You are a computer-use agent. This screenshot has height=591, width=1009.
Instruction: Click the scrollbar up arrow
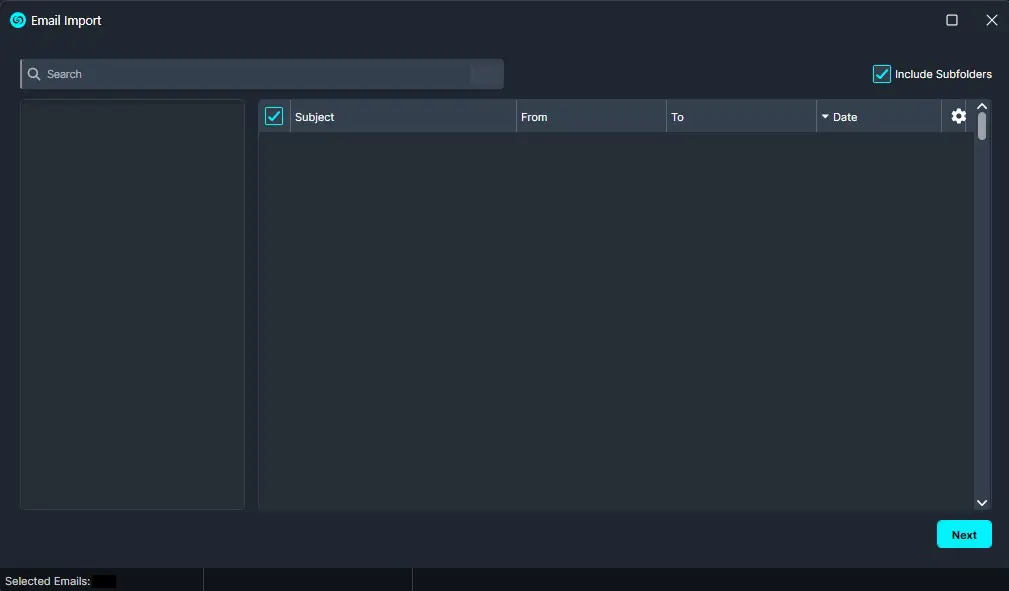click(x=982, y=106)
